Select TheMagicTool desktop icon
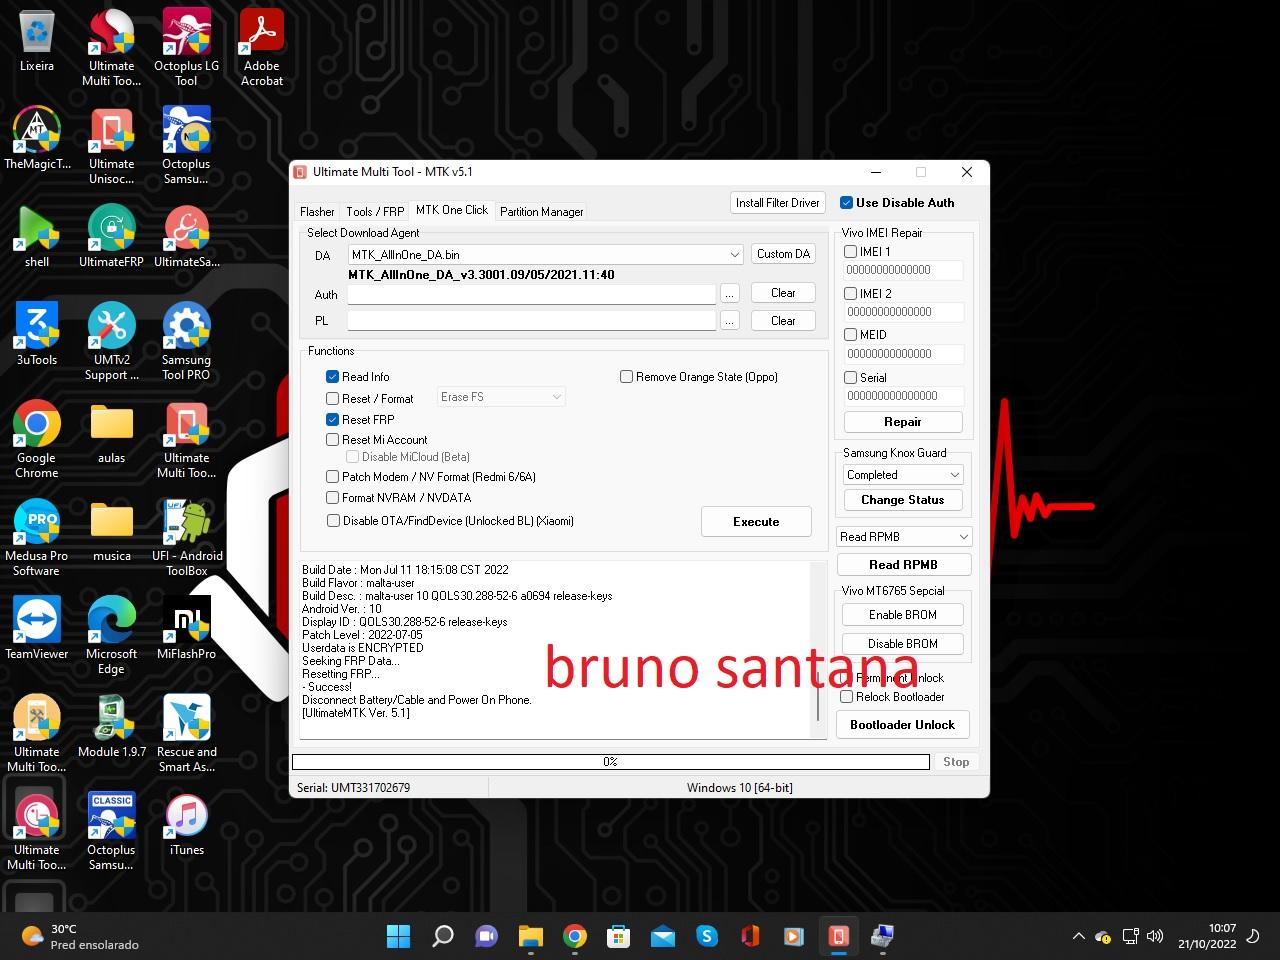The height and width of the screenshot is (960, 1280). coord(37,138)
